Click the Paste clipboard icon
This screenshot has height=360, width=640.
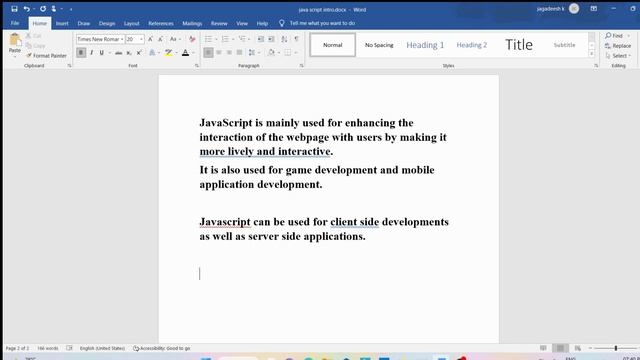(15, 41)
